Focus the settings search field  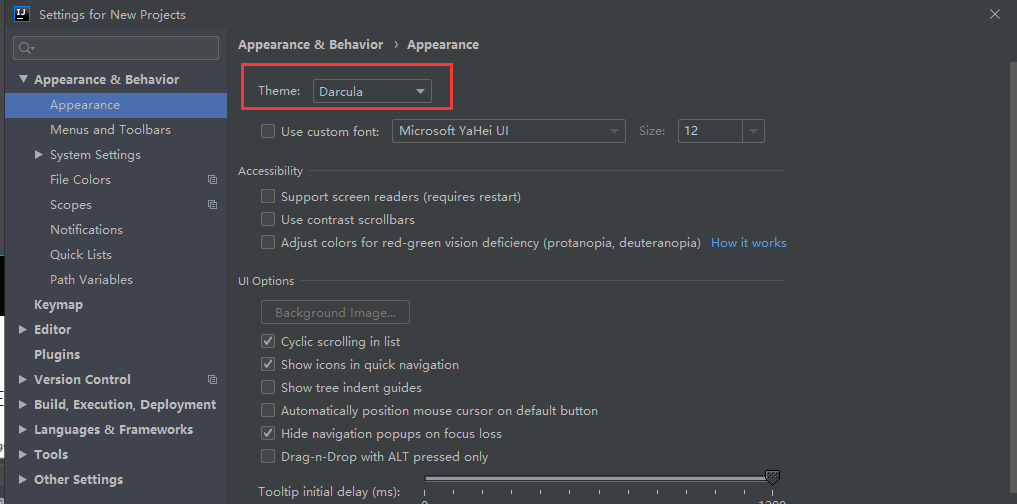(x=116, y=48)
